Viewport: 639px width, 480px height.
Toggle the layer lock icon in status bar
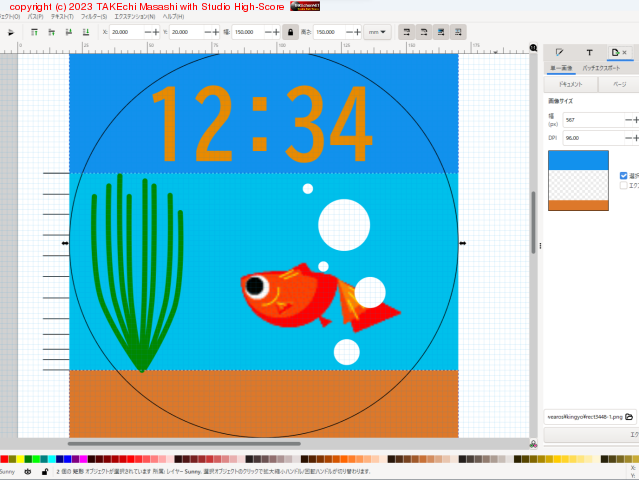45,471
